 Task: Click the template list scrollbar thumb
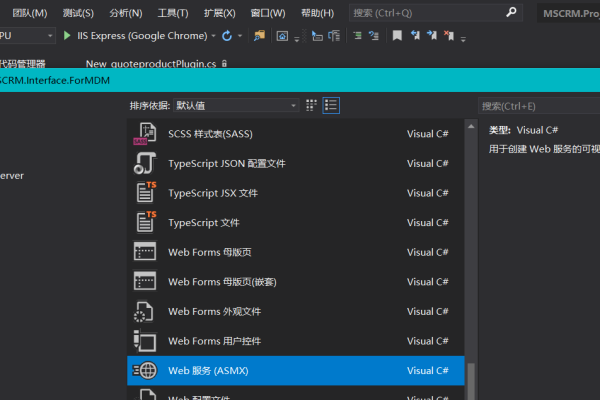(x=471, y=381)
